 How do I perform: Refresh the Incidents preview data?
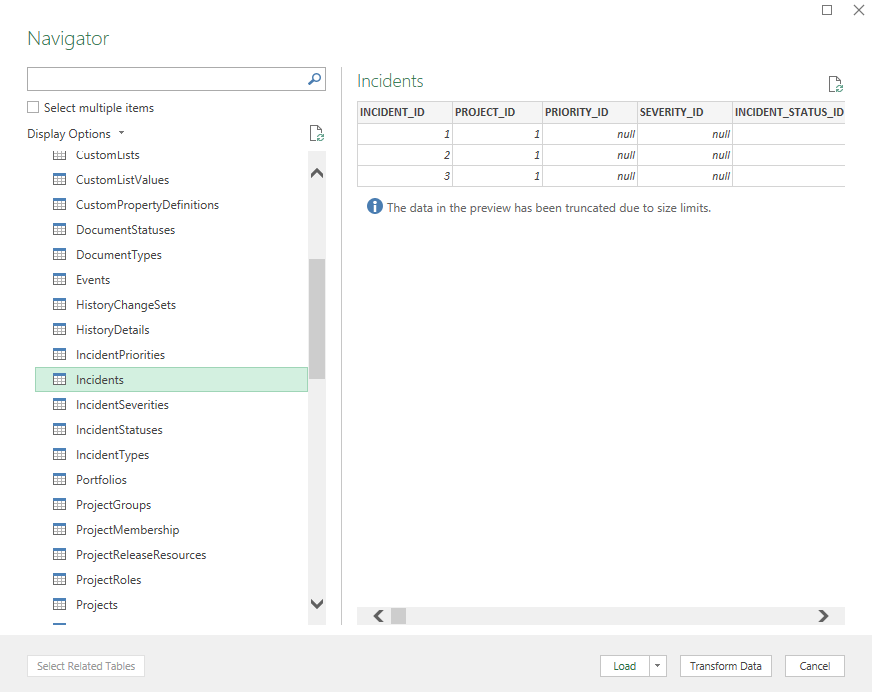(x=835, y=84)
